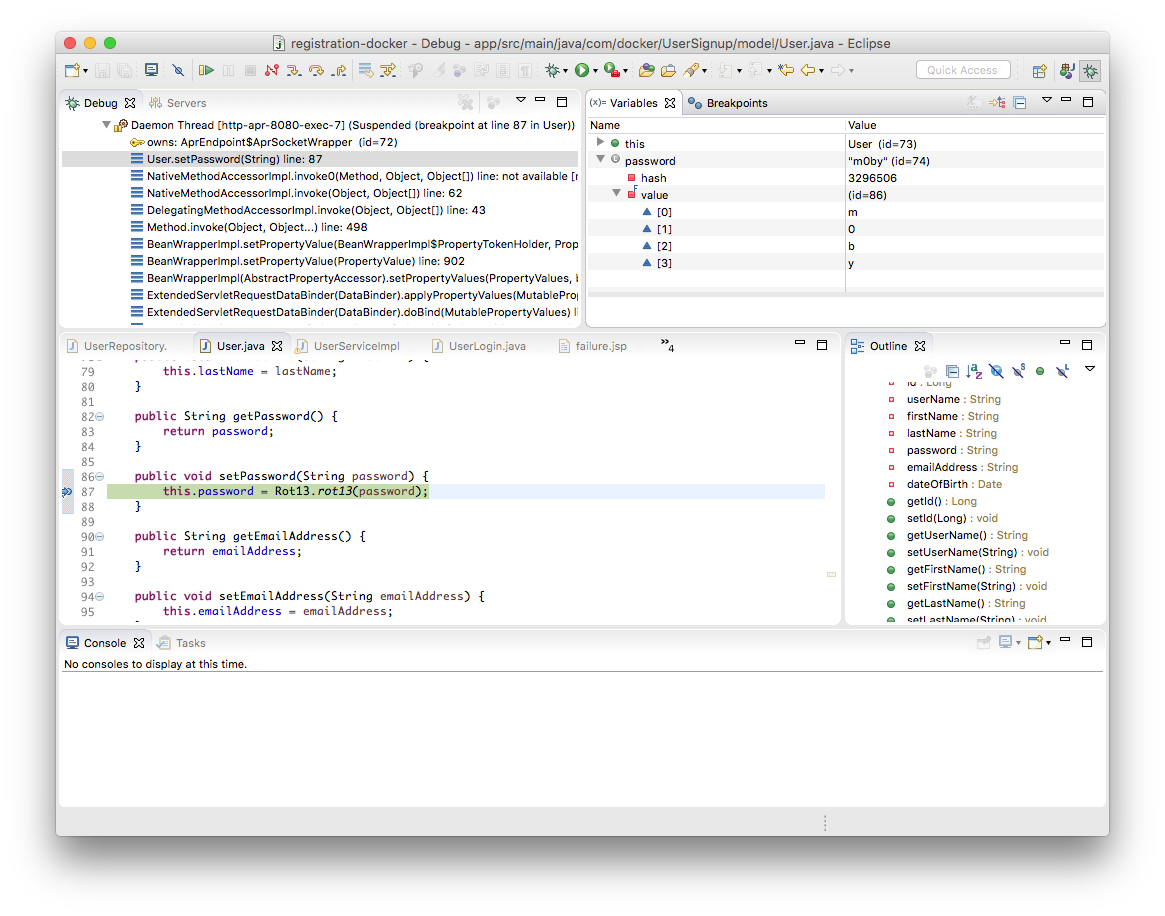This screenshot has width=1165, height=916.
Task: Click the Step Into icon
Action: [294, 70]
